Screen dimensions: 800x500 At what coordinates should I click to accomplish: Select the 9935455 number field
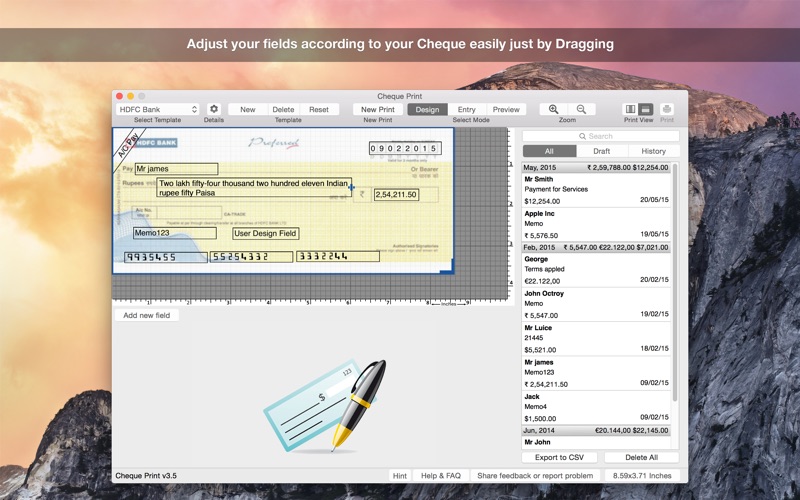coord(166,257)
